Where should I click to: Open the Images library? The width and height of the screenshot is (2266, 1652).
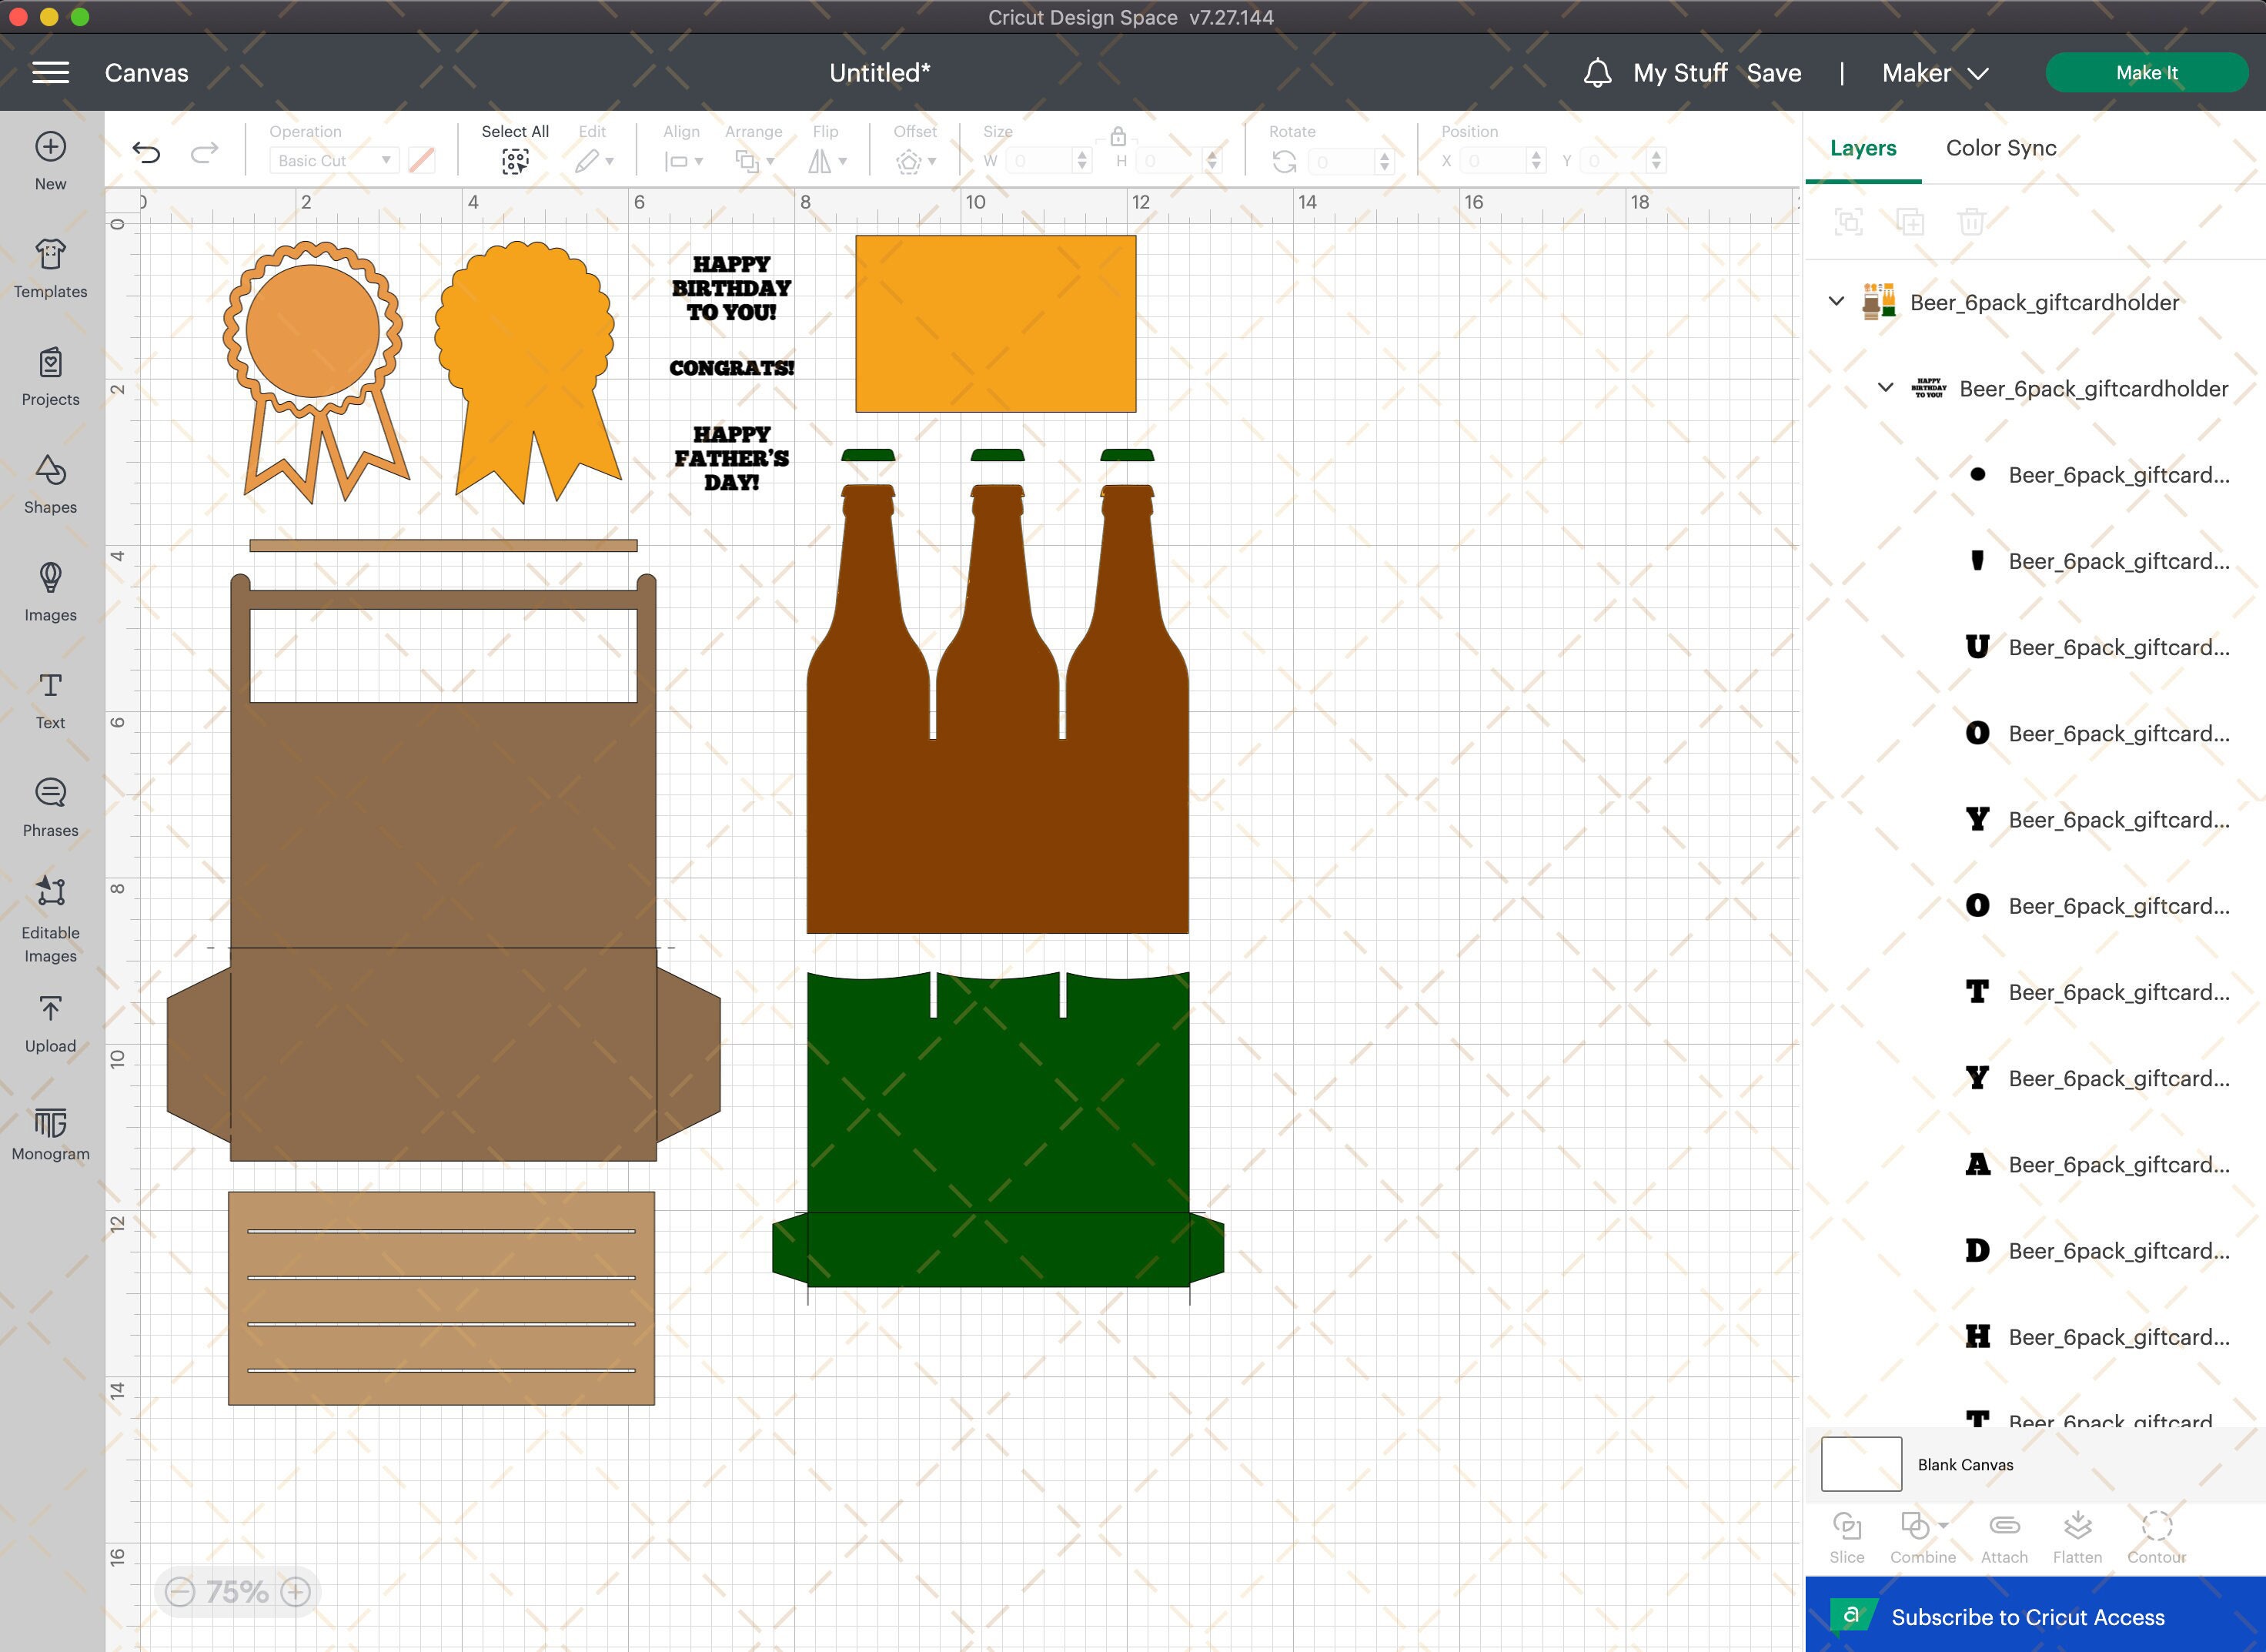[51, 592]
